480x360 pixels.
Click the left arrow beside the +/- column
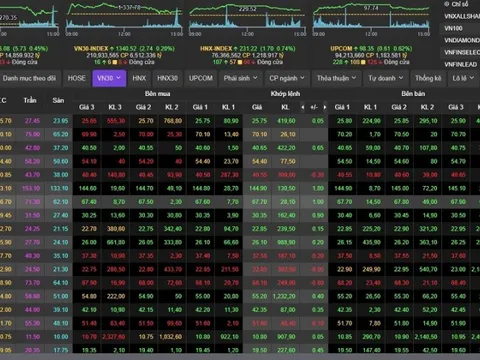[303, 107]
